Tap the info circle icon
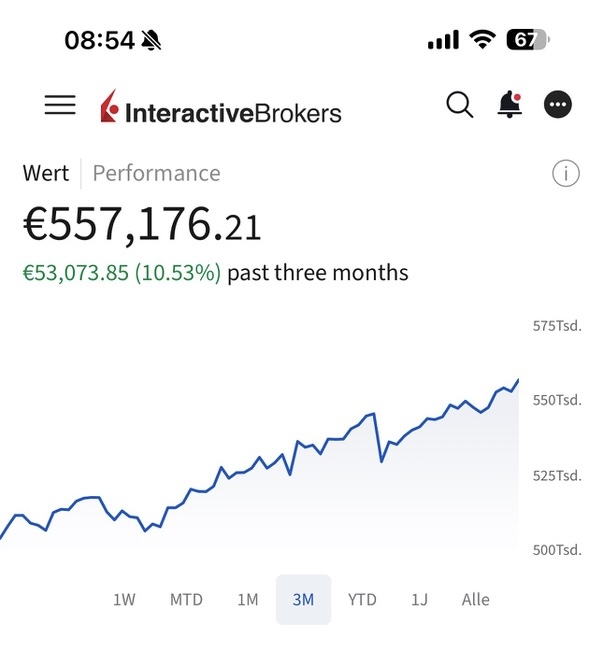The height and width of the screenshot is (654, 602). [x=565, y=173]
